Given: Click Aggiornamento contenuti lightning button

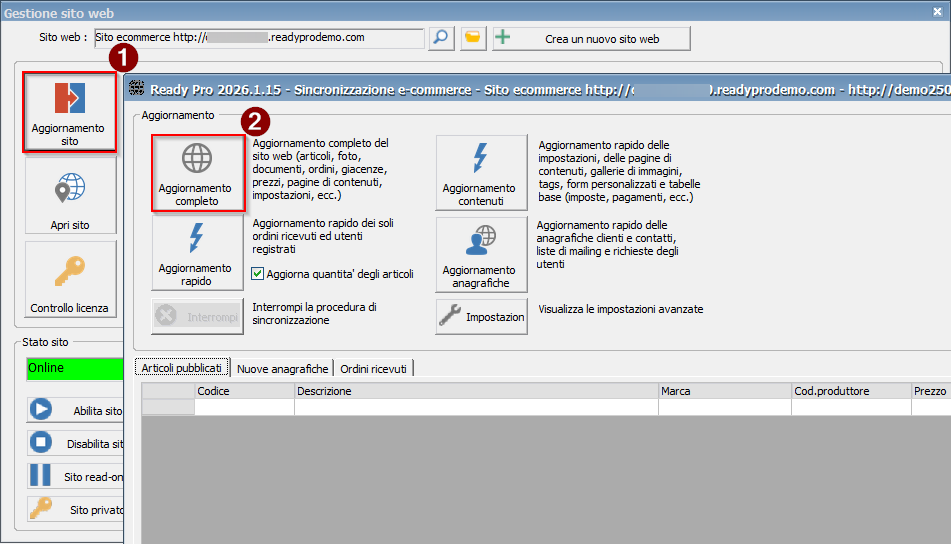Looking at the screenshot, I should point(479,173).
